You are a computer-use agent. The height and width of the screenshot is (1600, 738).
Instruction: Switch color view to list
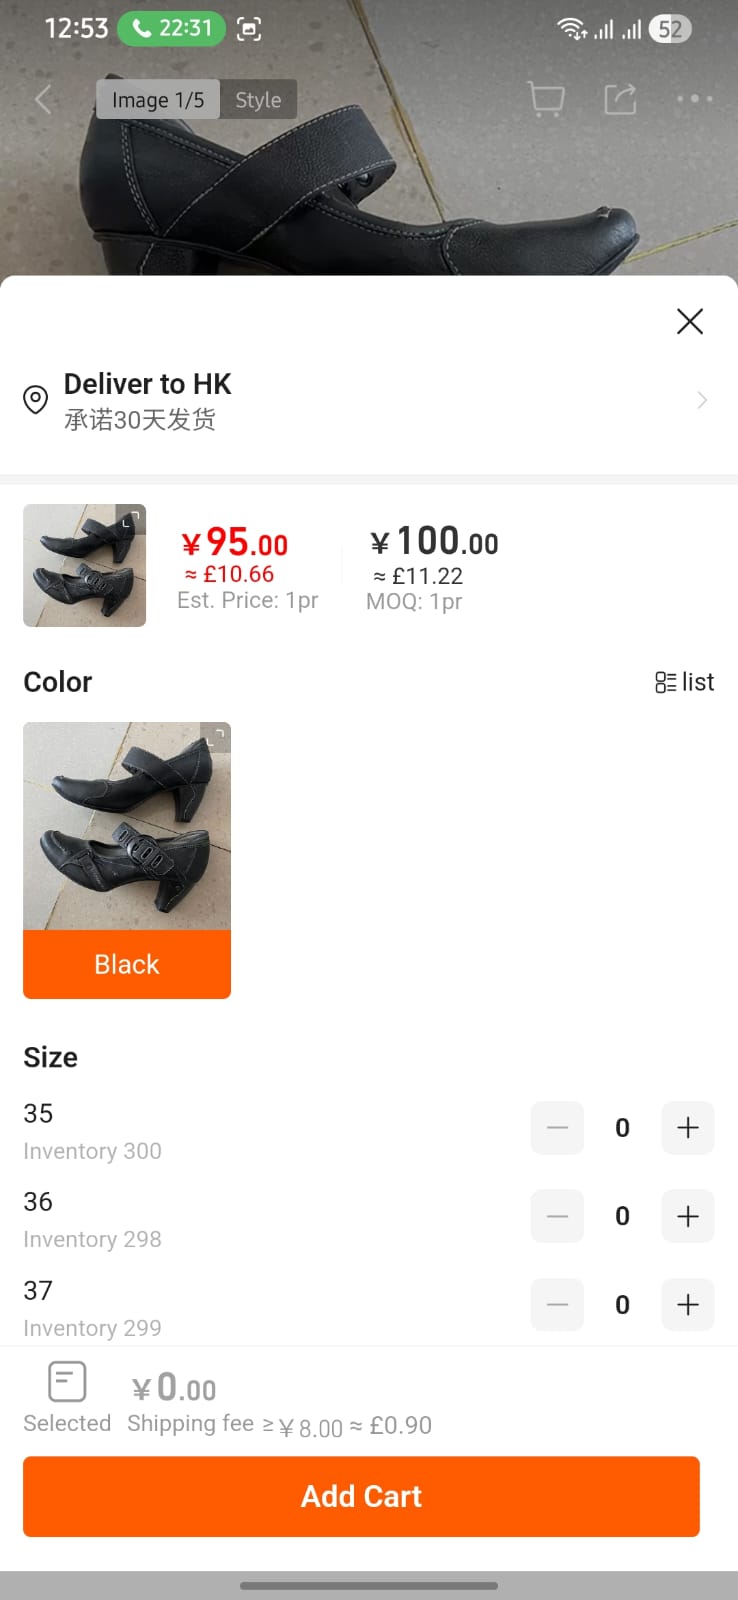click(x=685, y=682)
